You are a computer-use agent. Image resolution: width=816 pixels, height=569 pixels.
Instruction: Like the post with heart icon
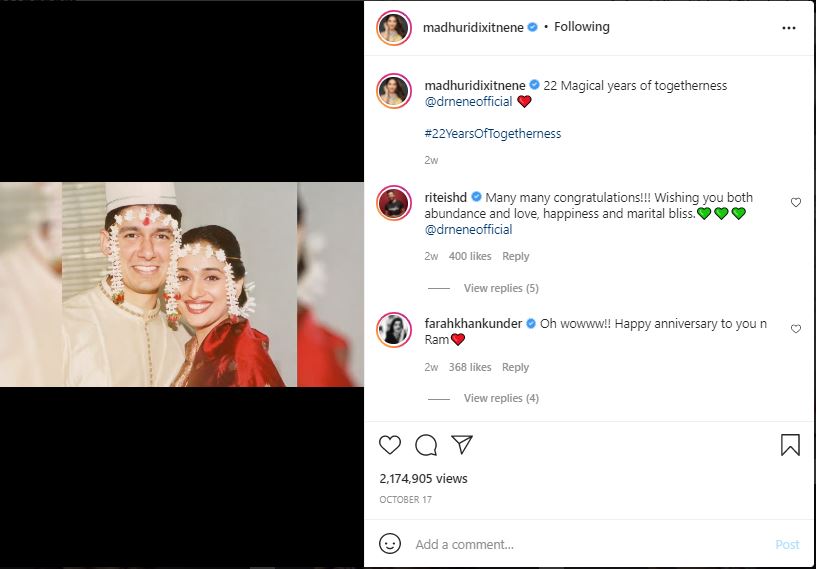click(x=390, y=445)
